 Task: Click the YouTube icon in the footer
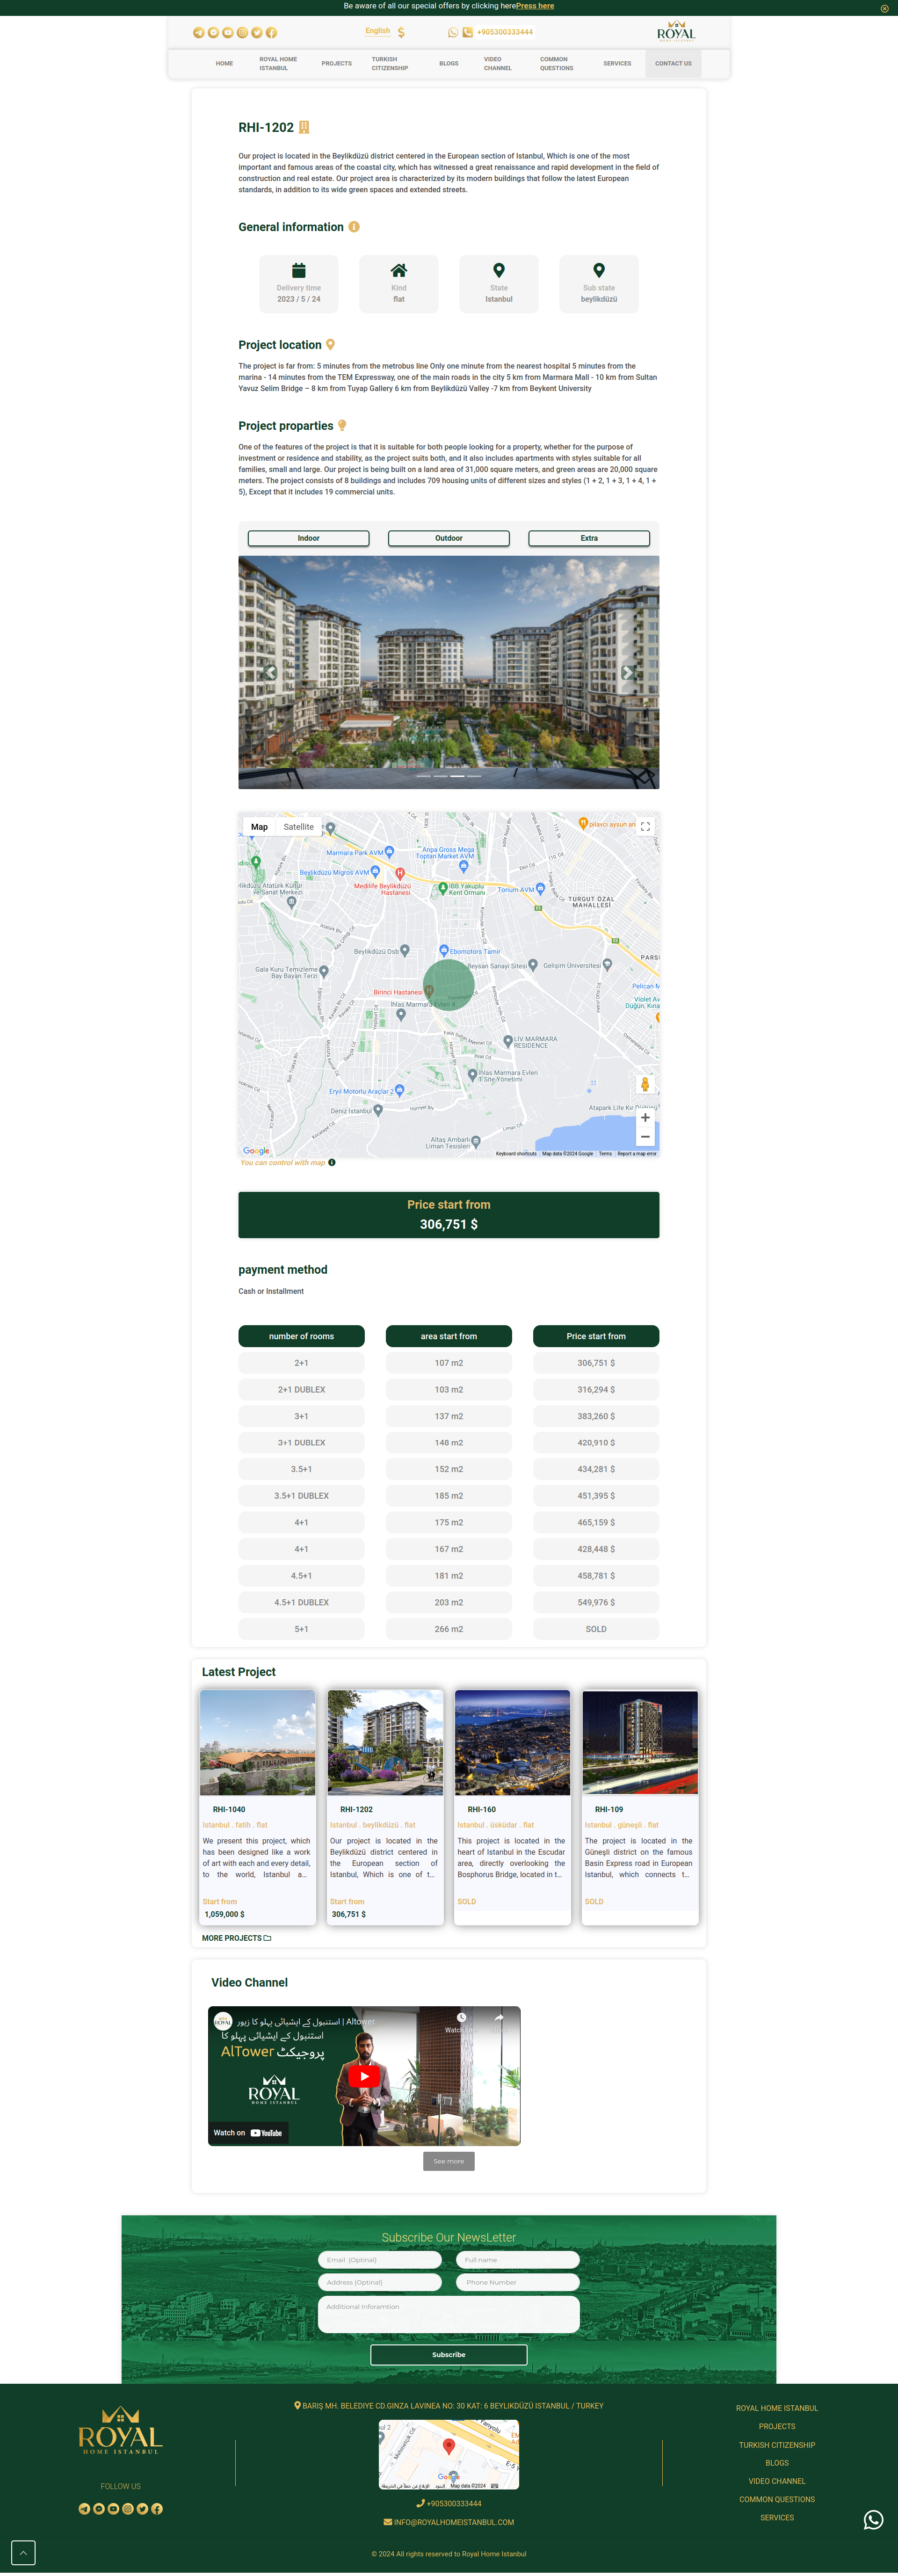pyautogui.click(x=114, y=2509)
